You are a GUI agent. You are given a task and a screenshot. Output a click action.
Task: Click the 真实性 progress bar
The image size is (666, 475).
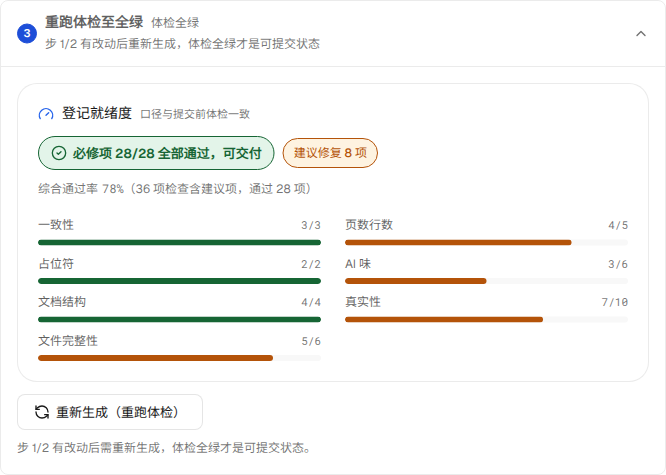(486, 319)
